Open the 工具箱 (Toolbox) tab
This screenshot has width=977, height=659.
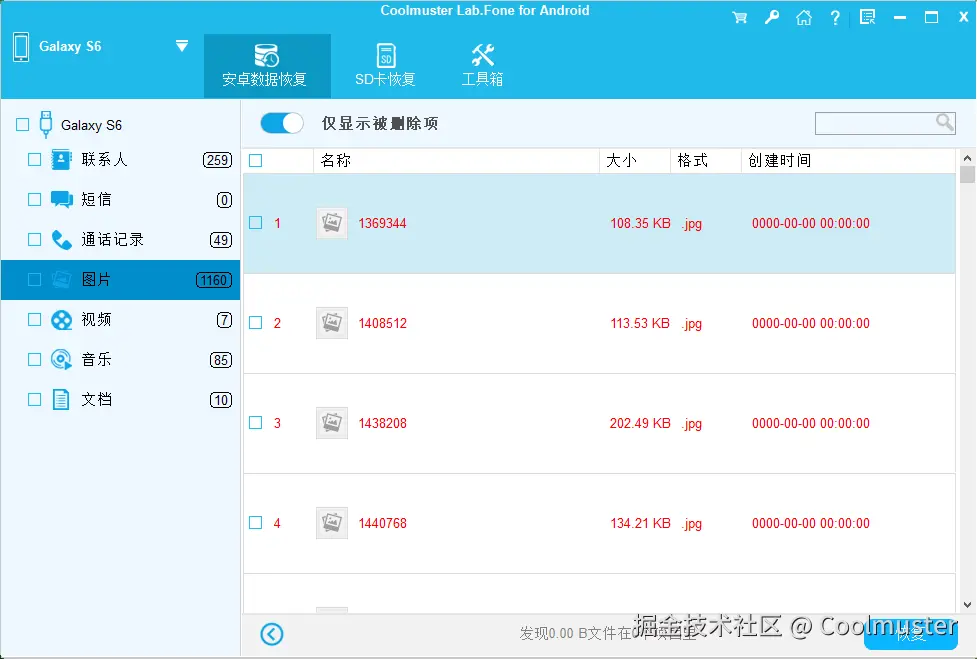click(482, 63)
